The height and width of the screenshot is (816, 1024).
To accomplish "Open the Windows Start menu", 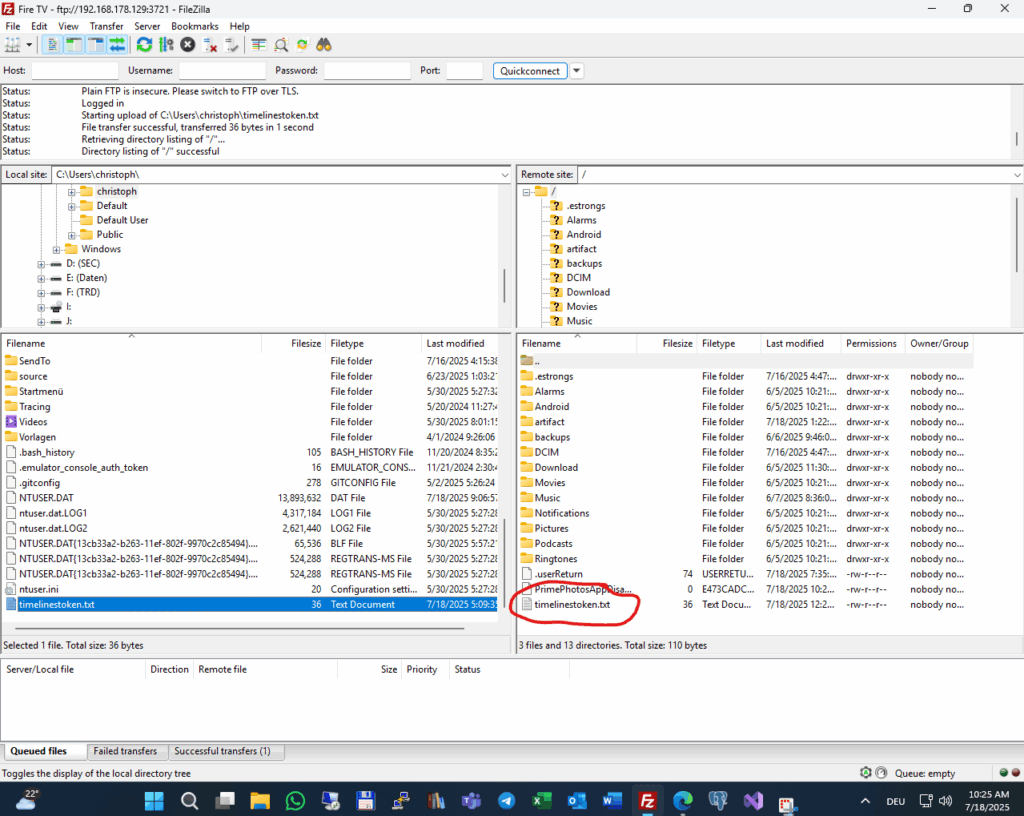I will pyautogui.click(x=154, y=800).
